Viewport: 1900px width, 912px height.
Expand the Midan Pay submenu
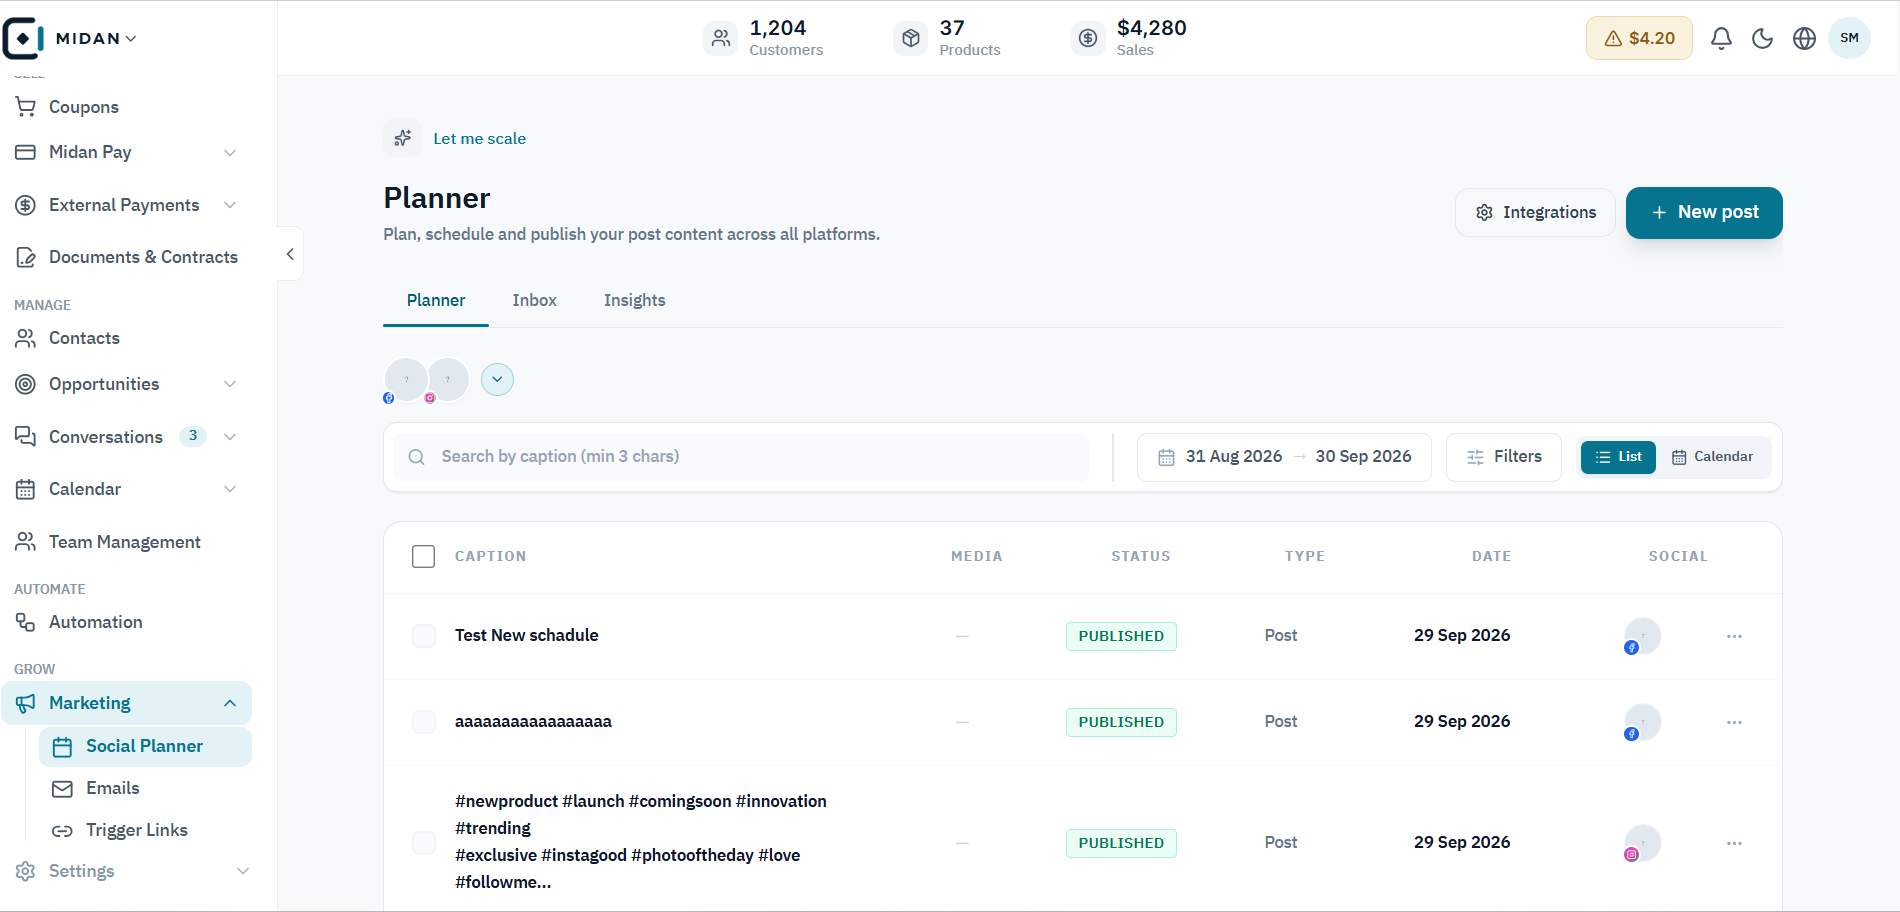[x=230, y=152]
